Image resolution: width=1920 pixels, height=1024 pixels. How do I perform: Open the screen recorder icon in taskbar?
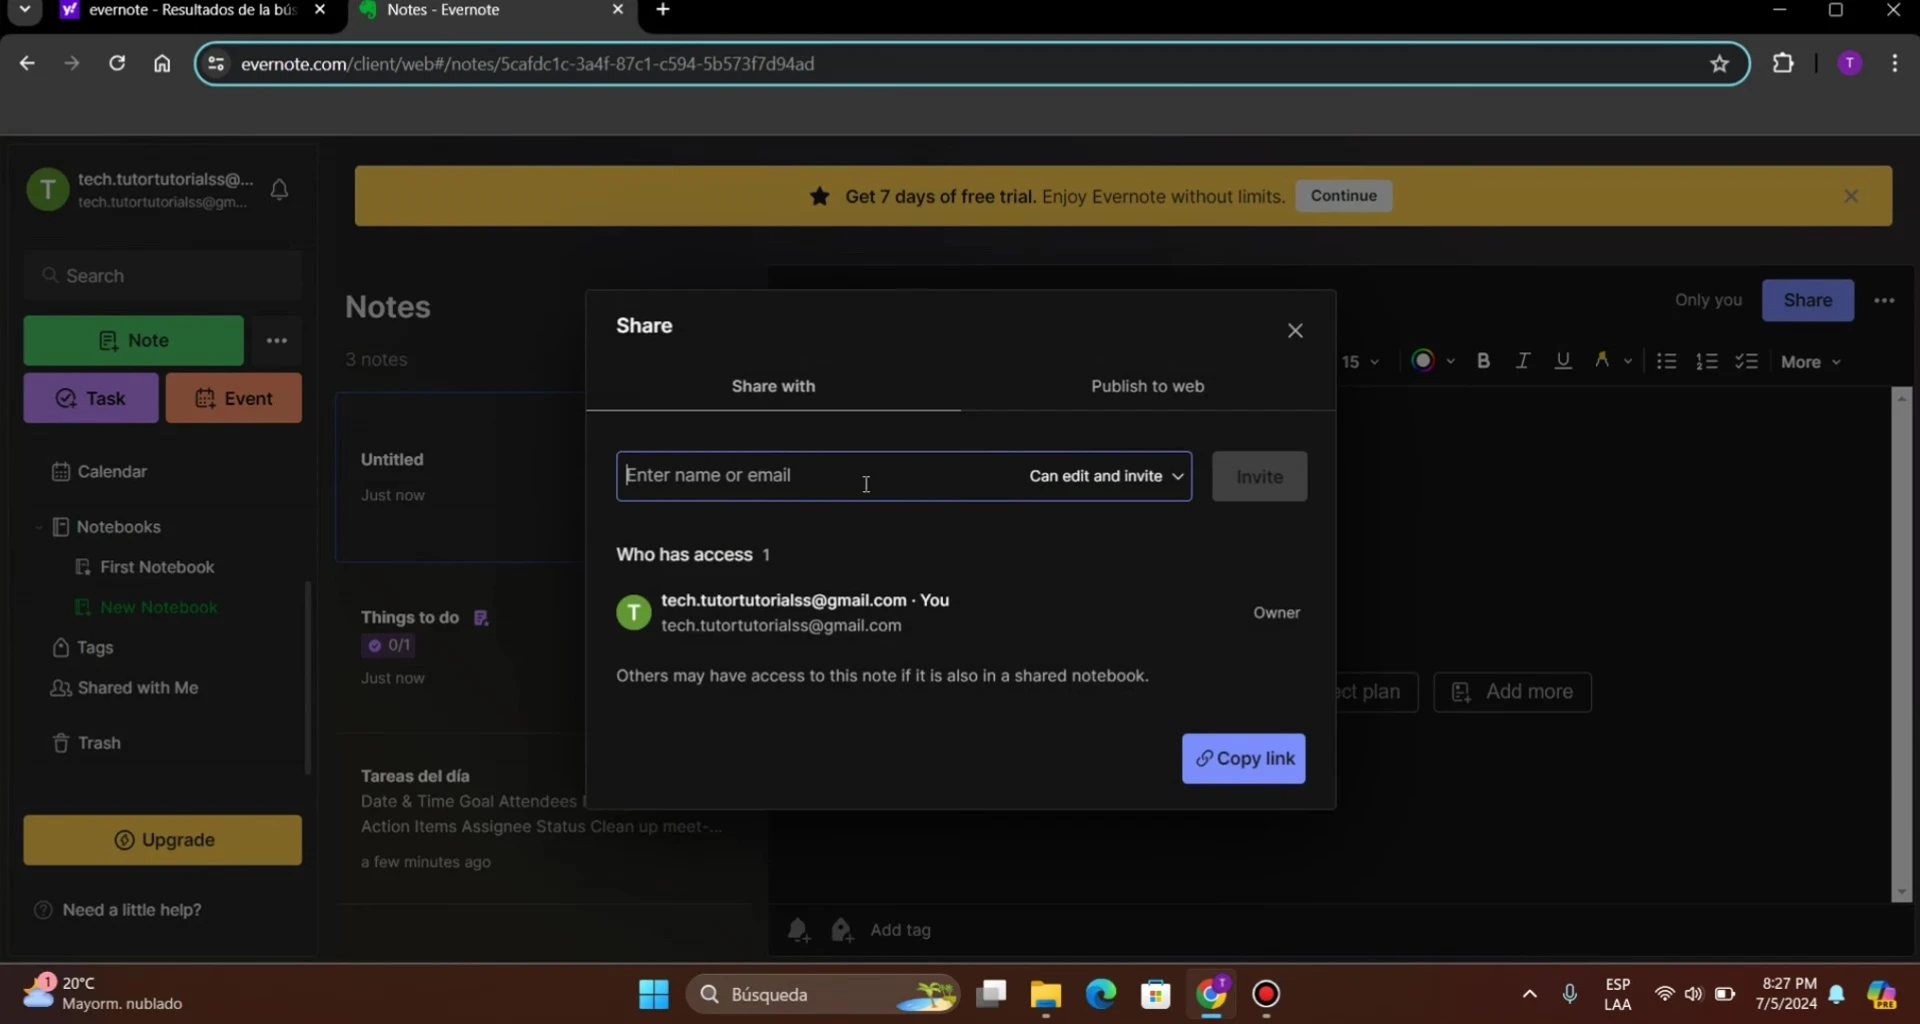[1266, 994]
